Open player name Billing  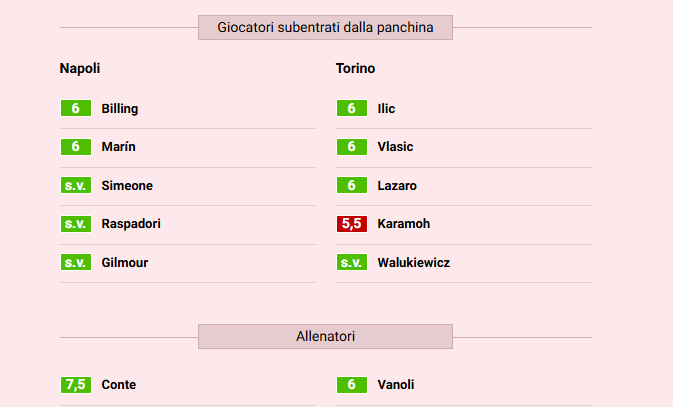tap(120, 108)
